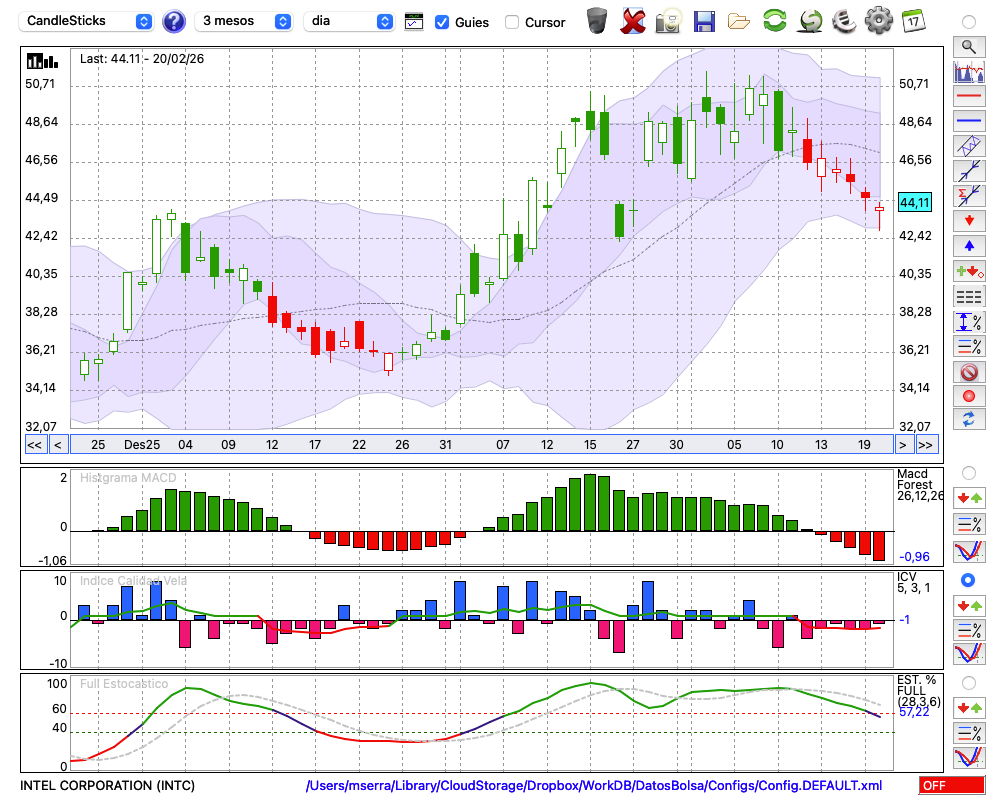
Task: Click the '<<' jump-to-start navigation button
Action: coord(34,444)
